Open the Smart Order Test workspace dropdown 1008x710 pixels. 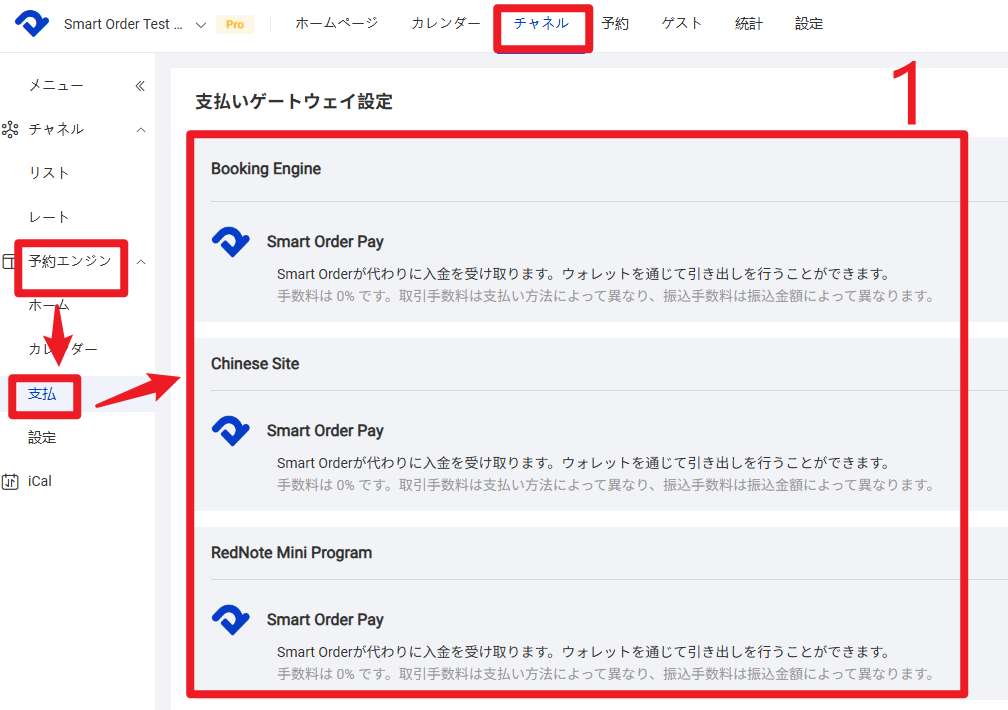point(199,23)
